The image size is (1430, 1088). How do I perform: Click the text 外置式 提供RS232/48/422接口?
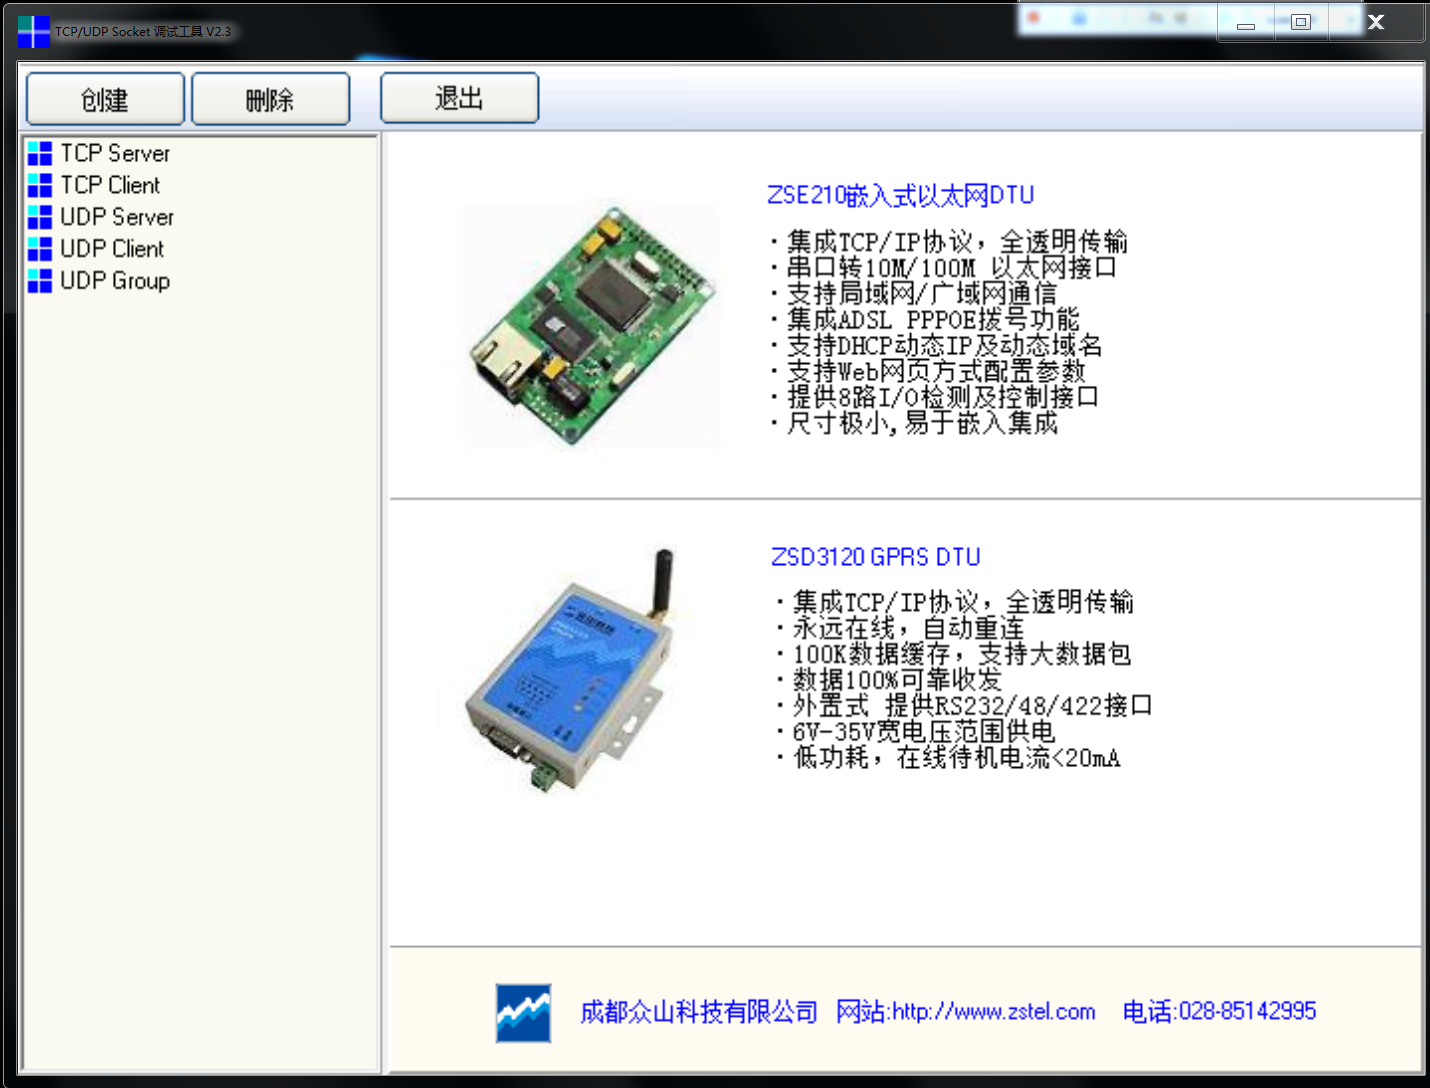click(x=973, y=706)
